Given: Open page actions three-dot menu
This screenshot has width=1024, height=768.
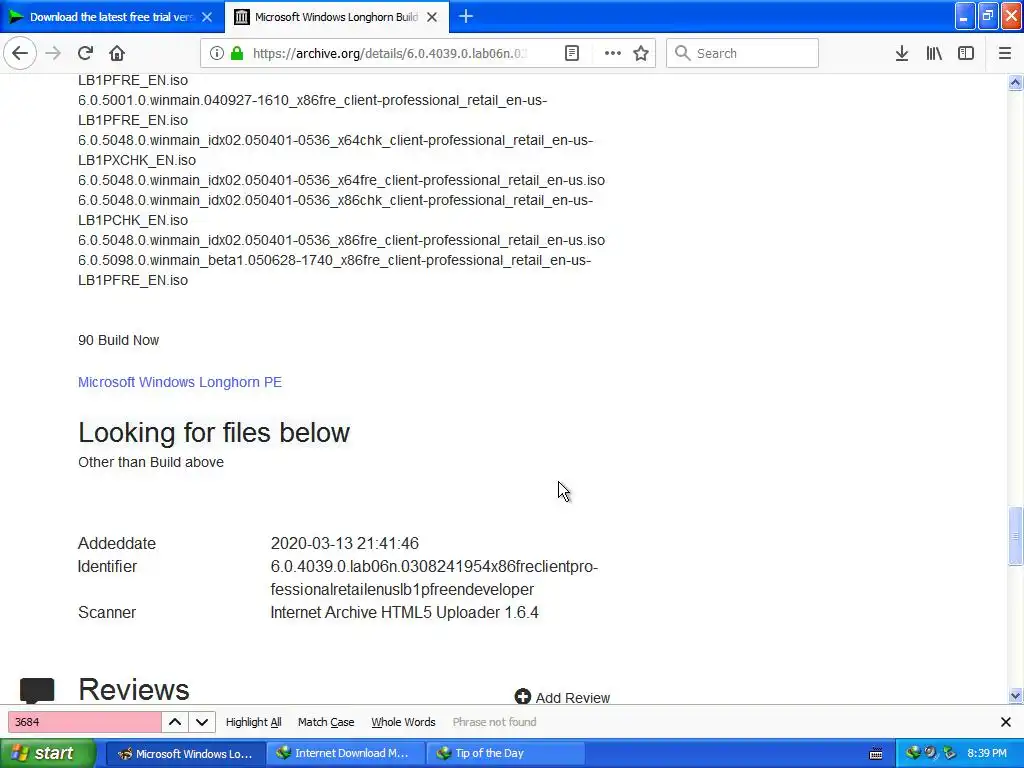Looking at the screenshot, I should 613,53.
